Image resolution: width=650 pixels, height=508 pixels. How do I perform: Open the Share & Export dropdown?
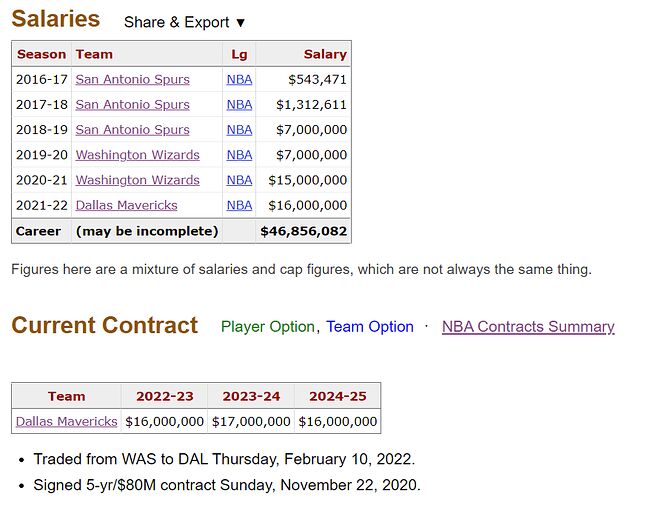184,22
